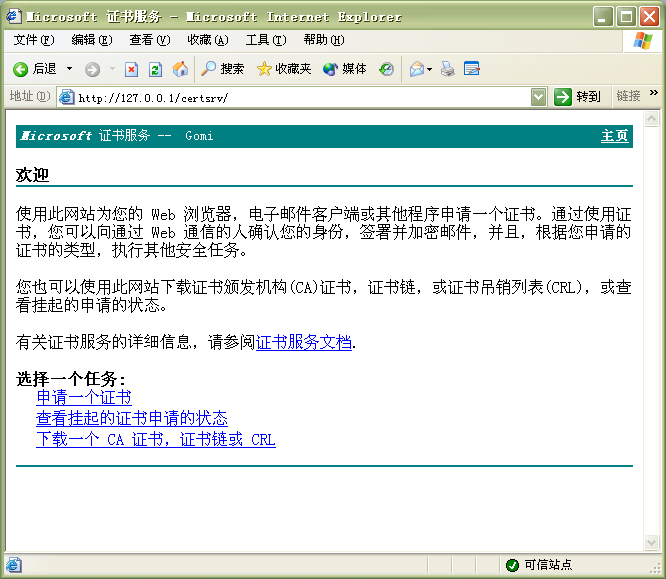Open the Forward history dropdown arrow
666x579 pixels.
tap(113, 68)
